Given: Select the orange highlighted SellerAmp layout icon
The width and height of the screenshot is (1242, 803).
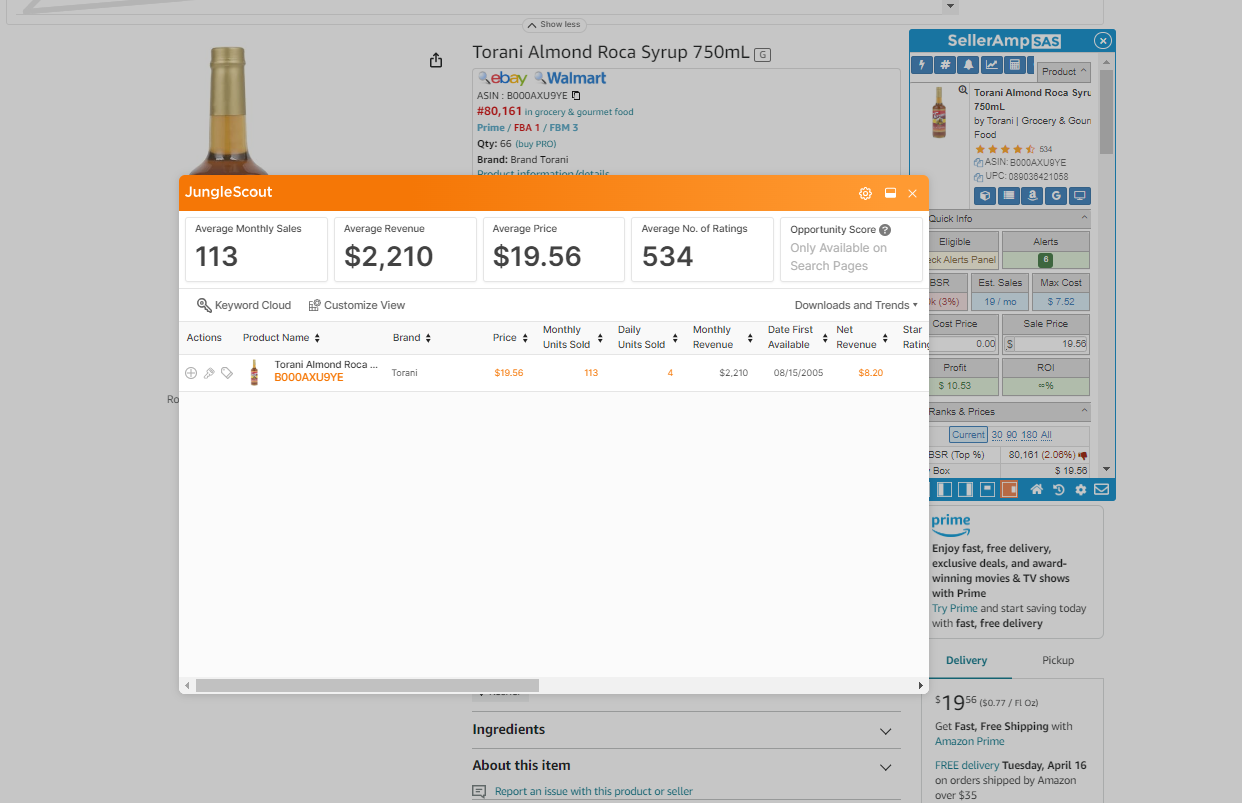Looking at the screenshot, I should [x=1009, y=490].
